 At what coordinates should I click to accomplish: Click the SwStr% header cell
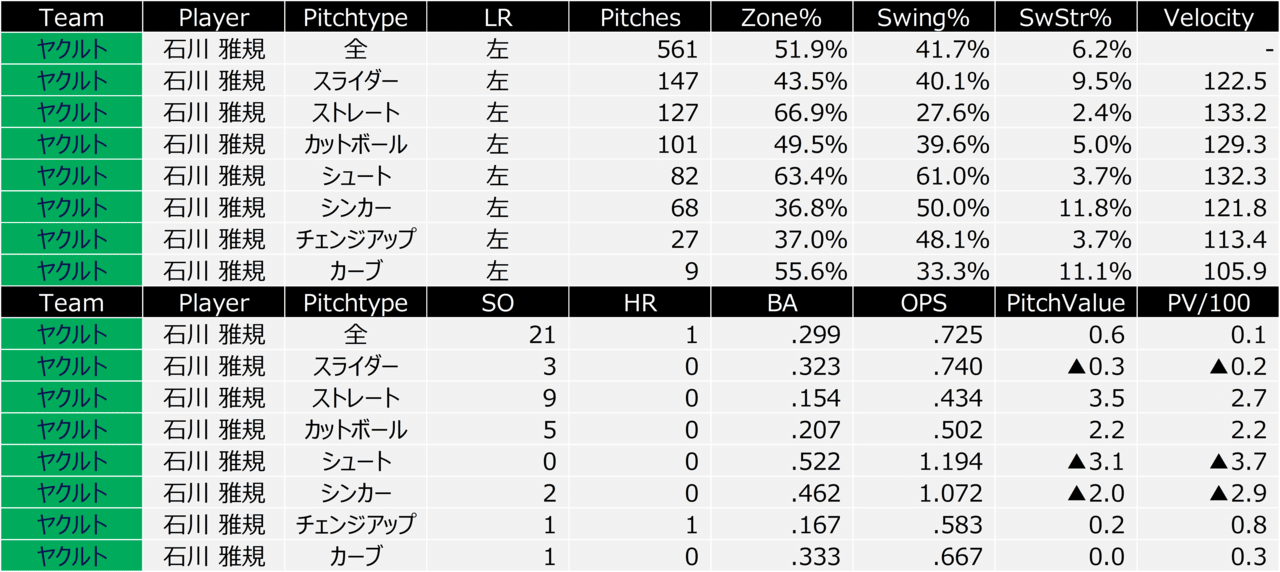(x=1066, y=17)
